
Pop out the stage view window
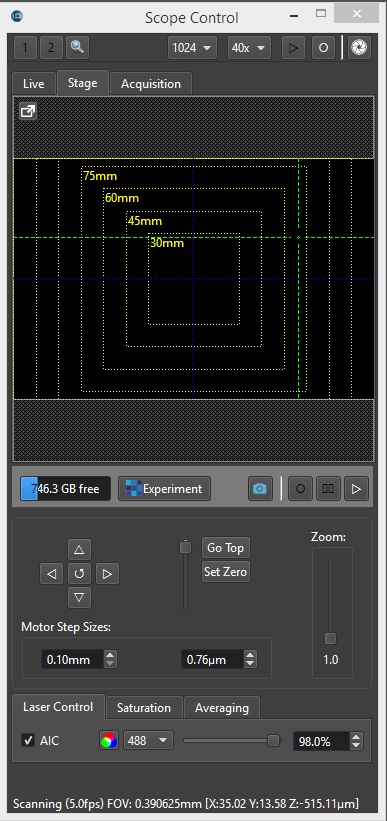(27, 111)
